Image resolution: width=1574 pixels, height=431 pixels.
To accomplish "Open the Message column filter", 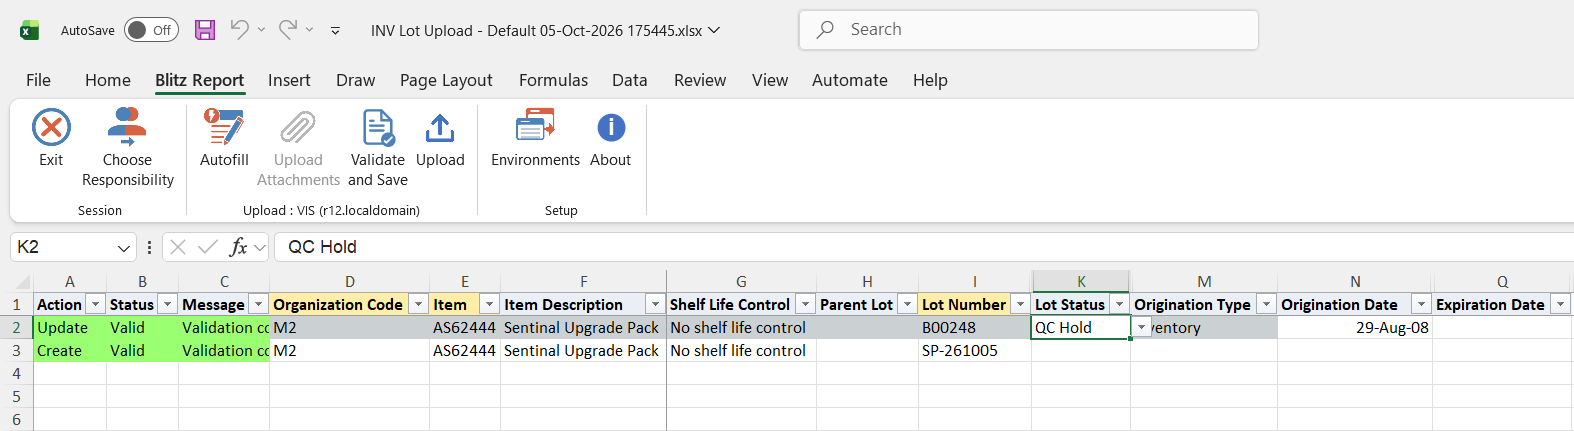I will pos(258,304).
